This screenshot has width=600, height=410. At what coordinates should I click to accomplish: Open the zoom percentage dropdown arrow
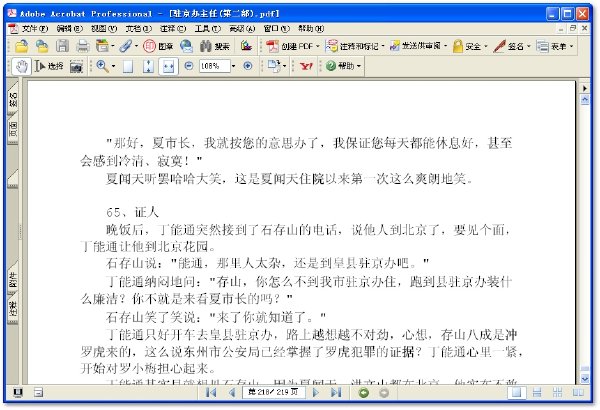tap(233, 66)
